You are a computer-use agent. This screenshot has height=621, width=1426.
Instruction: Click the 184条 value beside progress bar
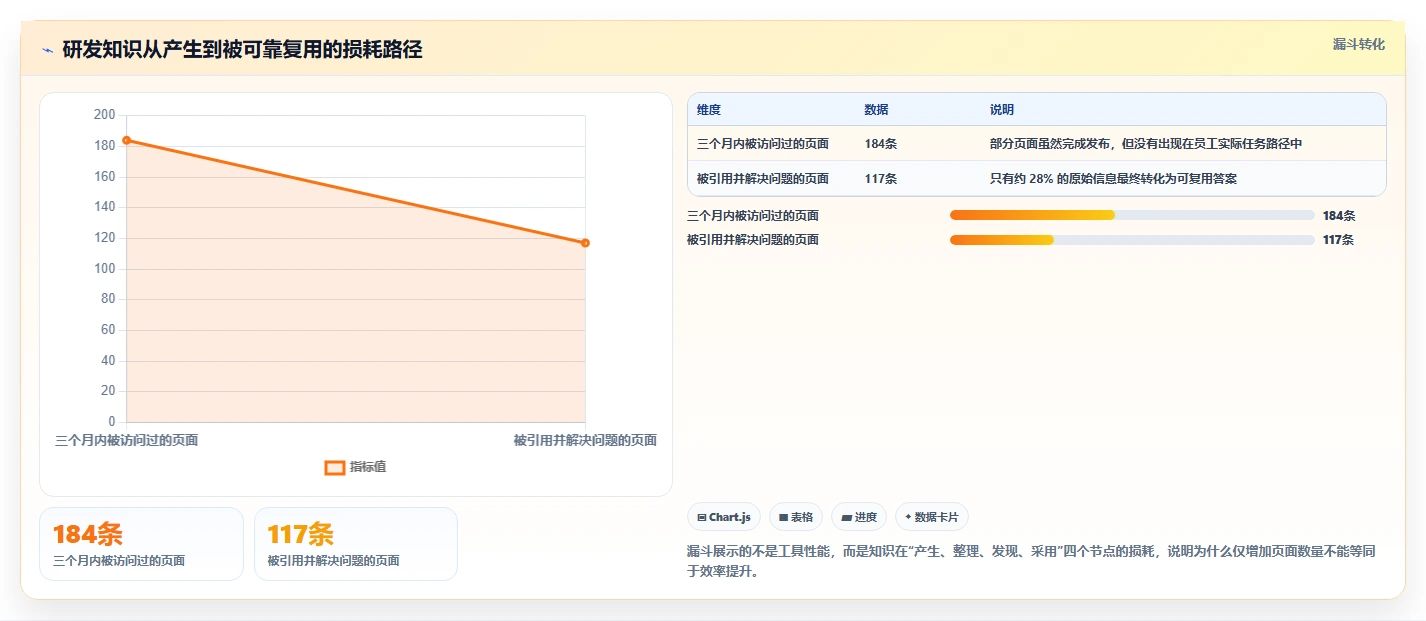[1339, 215]
